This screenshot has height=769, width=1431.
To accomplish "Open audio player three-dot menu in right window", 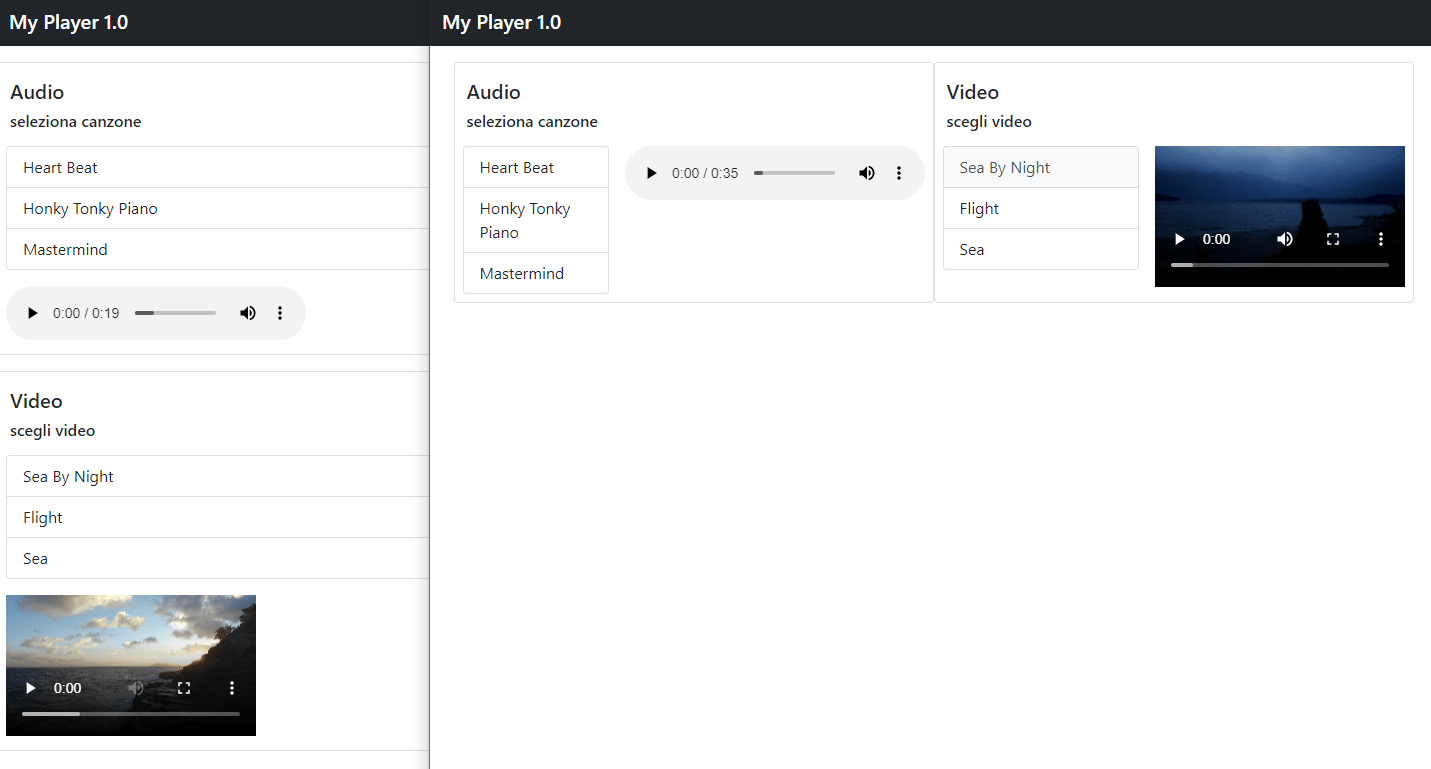I will [899, 173].
